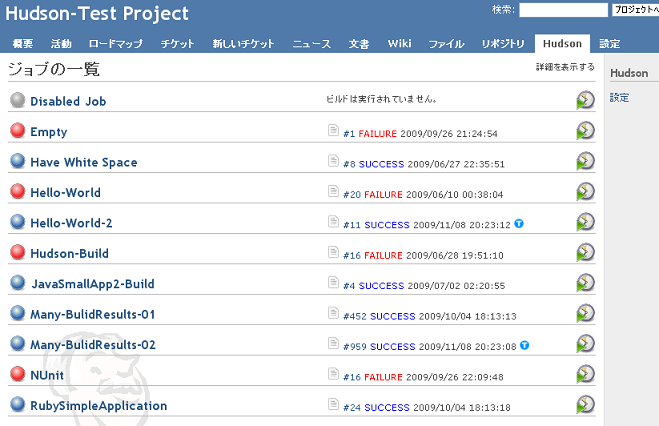Screen dimensions: 659x426
Task: Open build #959 SUCCESS link
Action: pos(379,347)
